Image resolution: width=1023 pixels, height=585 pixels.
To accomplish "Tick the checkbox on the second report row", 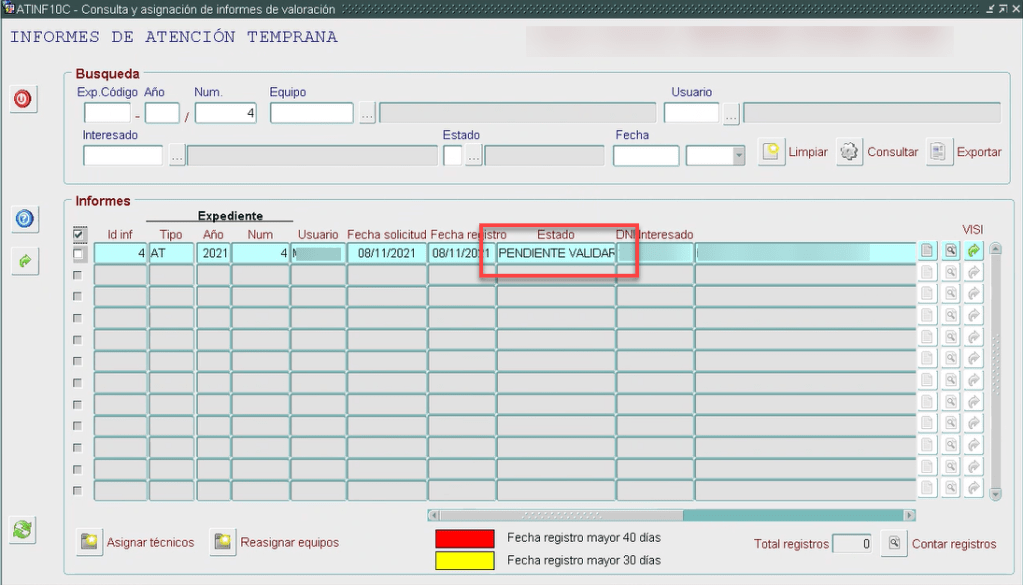I will point(78,274).
